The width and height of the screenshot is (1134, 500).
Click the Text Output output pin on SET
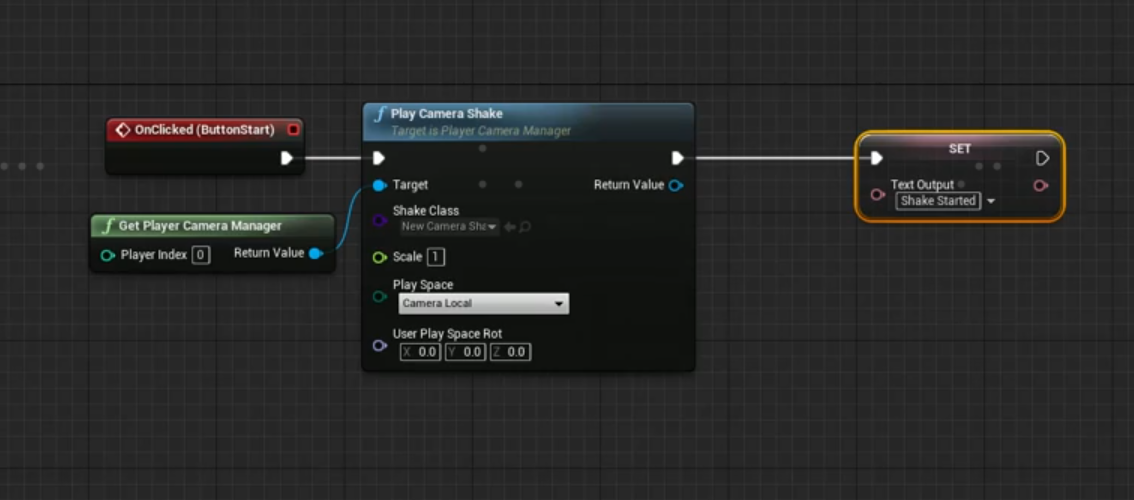(x=1040, y=186)
